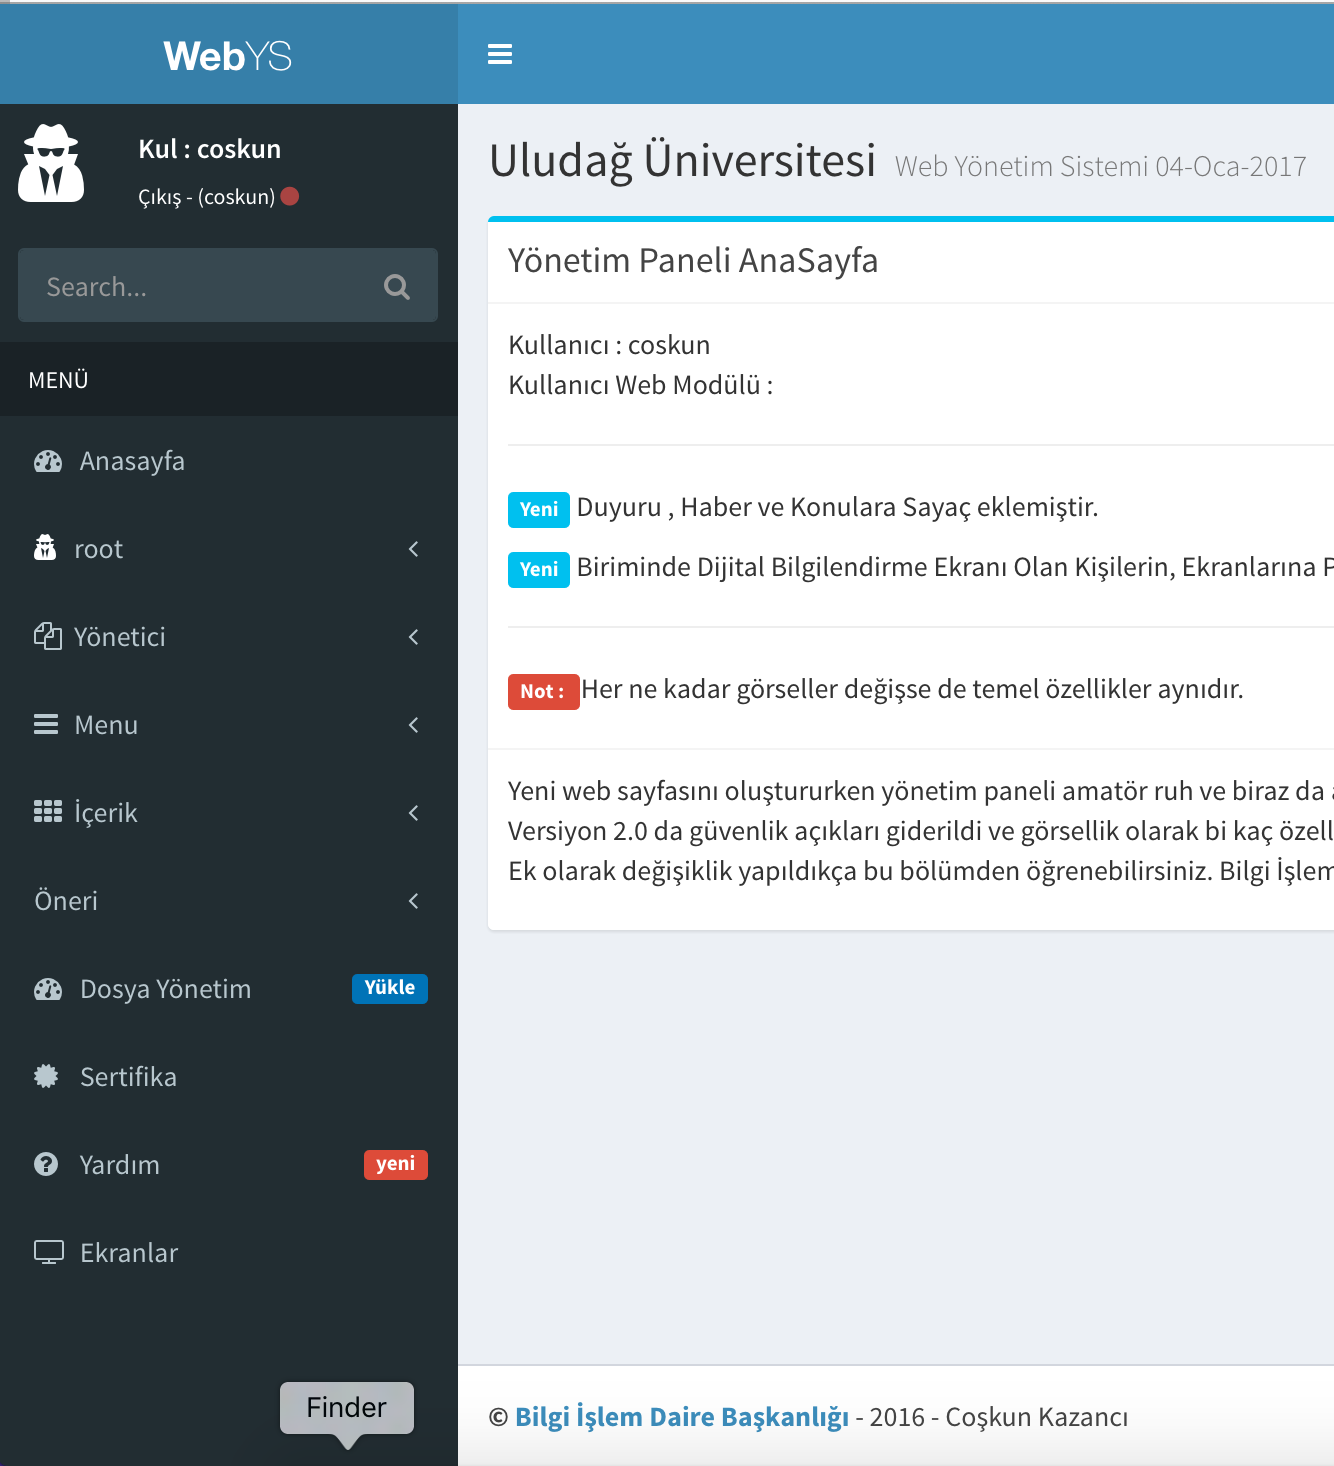1334x1466 pixels.
Task: Expand the Öneri menu chevron
Action: pos(413,900)
